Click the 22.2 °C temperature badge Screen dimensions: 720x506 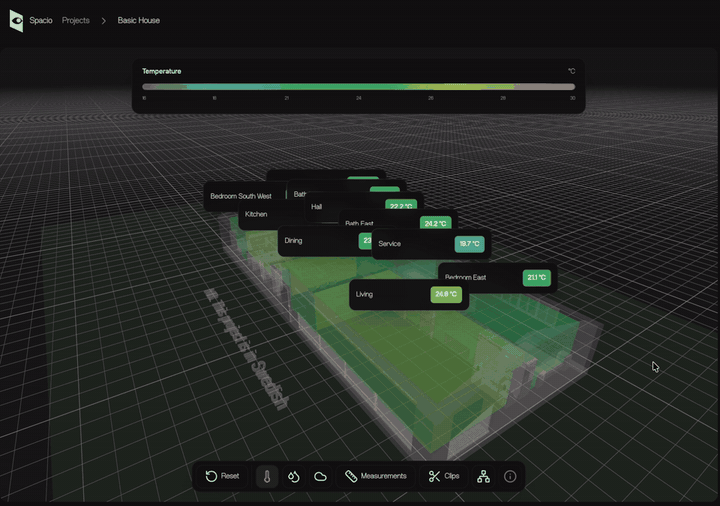pyautogui.click(x=401, y=206)
